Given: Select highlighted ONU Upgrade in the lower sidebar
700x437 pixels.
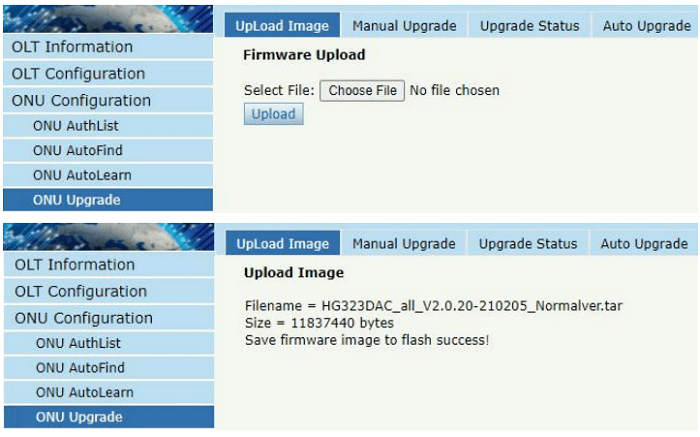Looking at the screenshot, I should point(79,417).
